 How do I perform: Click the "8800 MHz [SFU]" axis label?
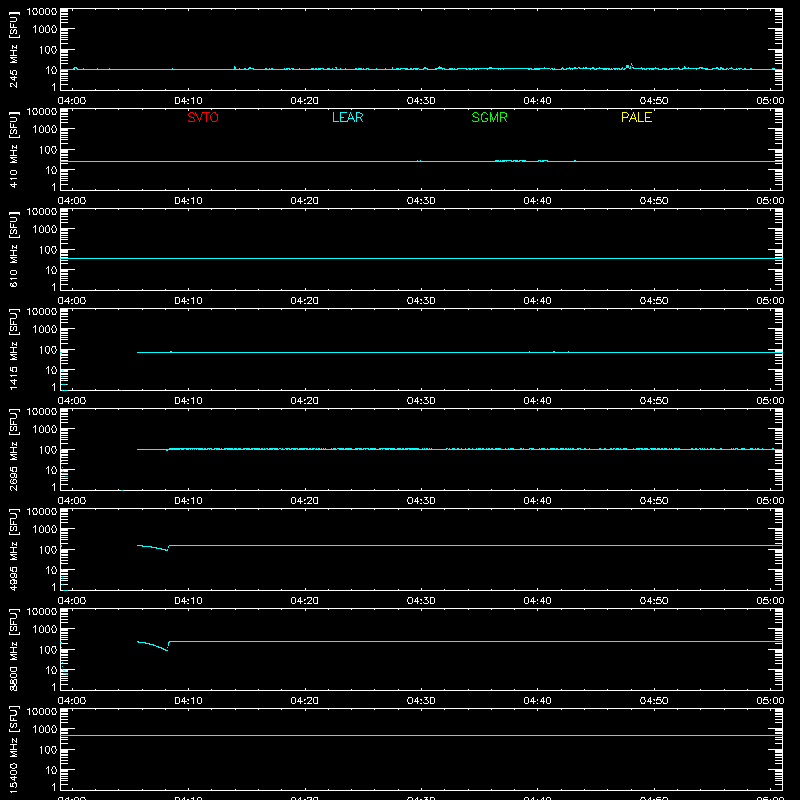[13, 649]
